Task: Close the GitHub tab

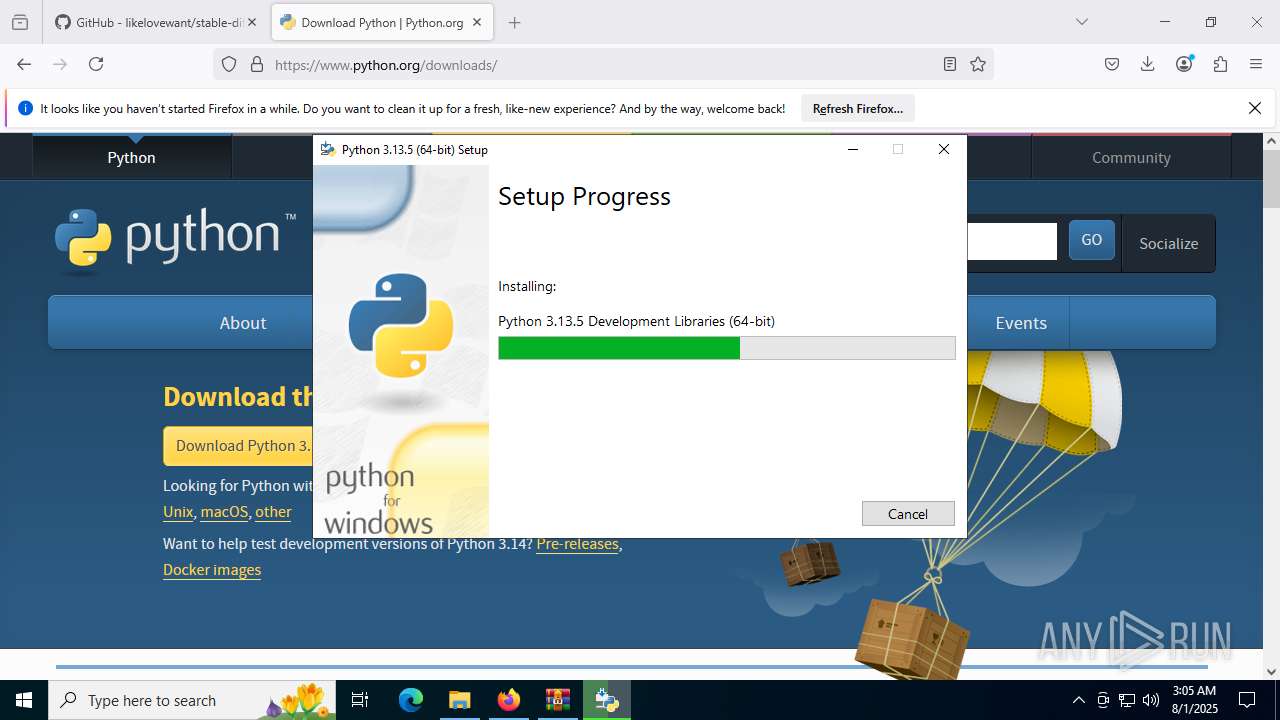Action: click(x=252, y=22)
